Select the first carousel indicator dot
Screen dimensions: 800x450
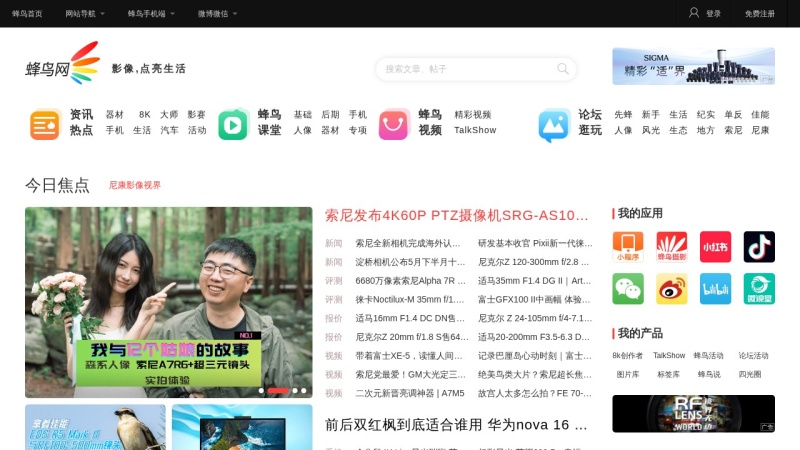[x=261, y=391]
